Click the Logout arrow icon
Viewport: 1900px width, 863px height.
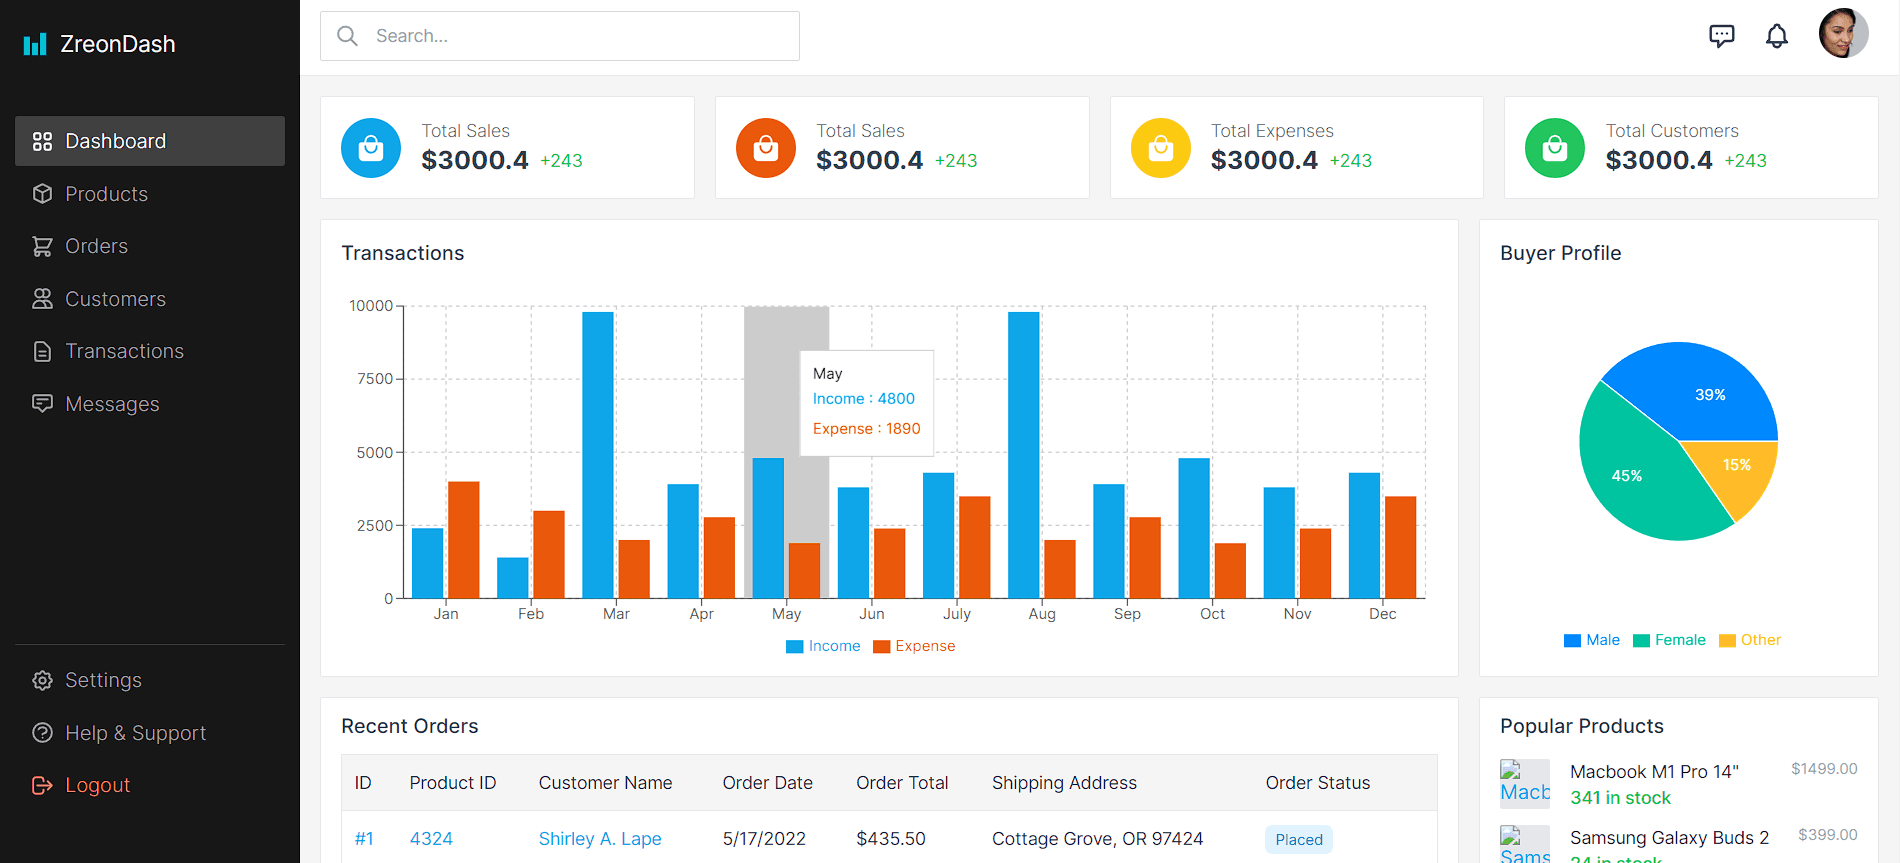tap(42, 785)
